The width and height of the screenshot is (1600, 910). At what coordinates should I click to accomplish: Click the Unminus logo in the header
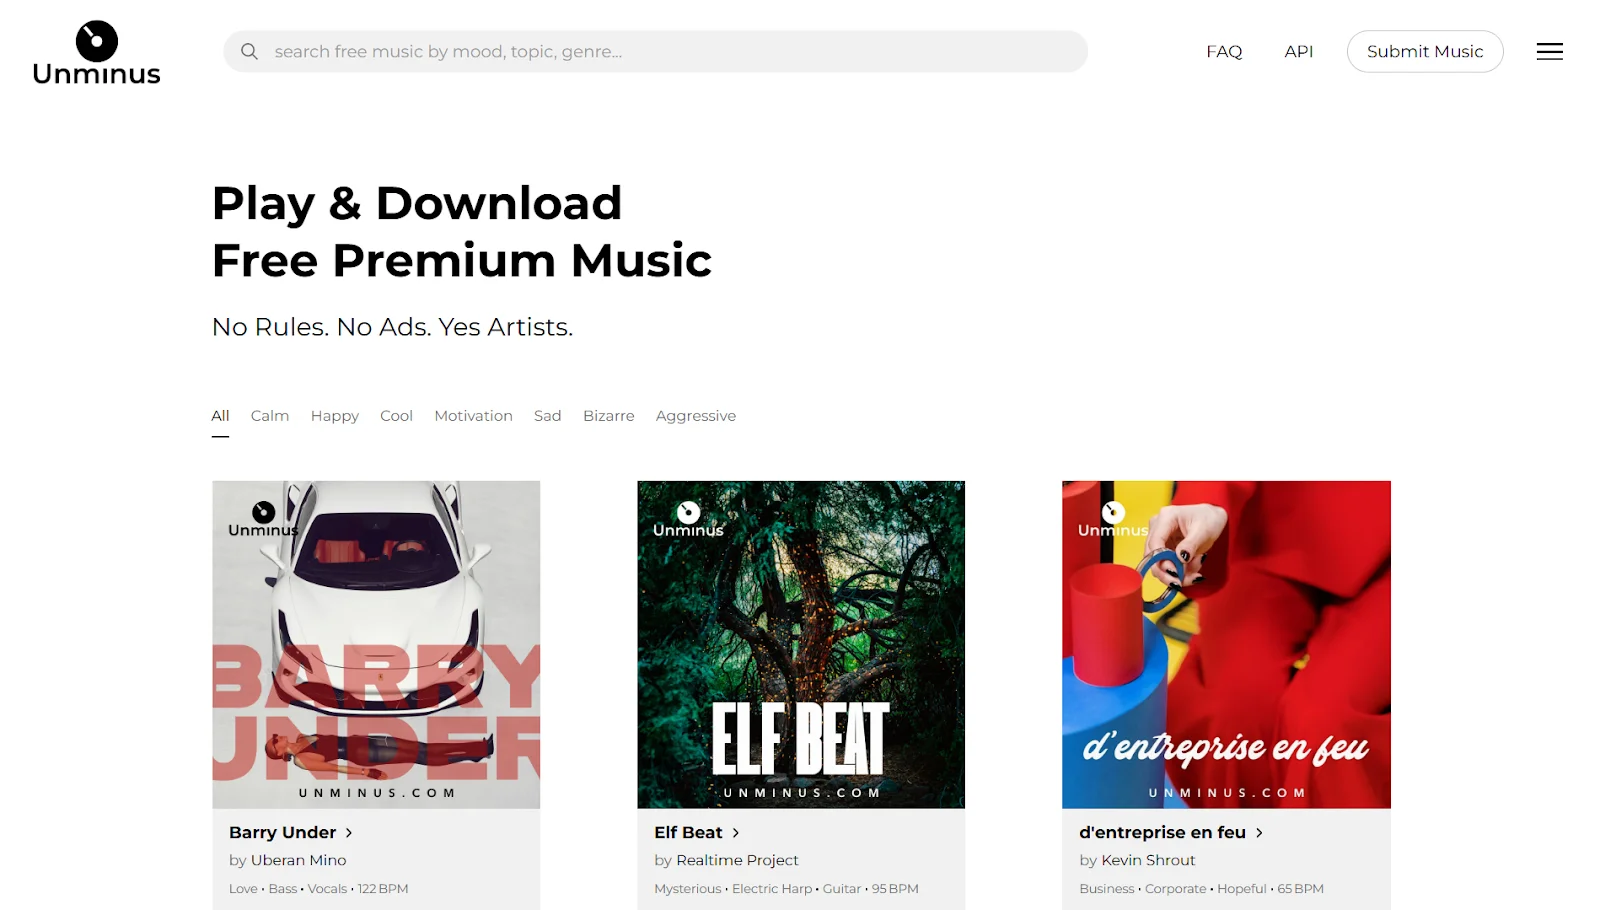(x=96, y=53)
